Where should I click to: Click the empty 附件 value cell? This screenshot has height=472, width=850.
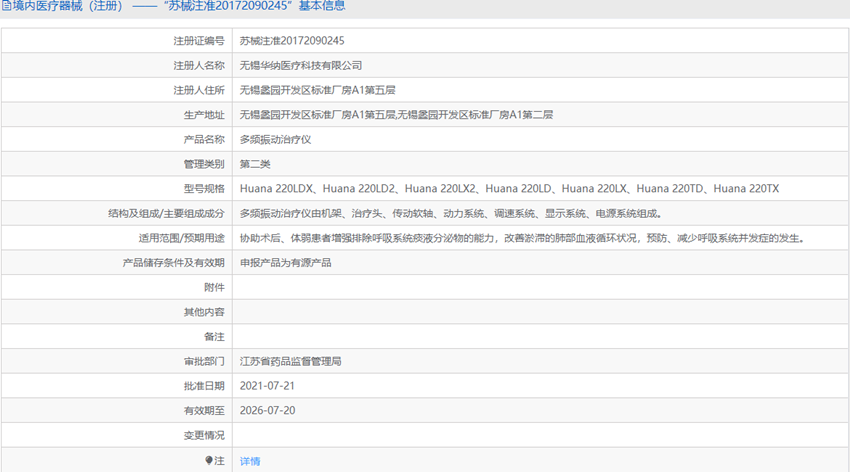pyautogui.click(x=540, y=287)
